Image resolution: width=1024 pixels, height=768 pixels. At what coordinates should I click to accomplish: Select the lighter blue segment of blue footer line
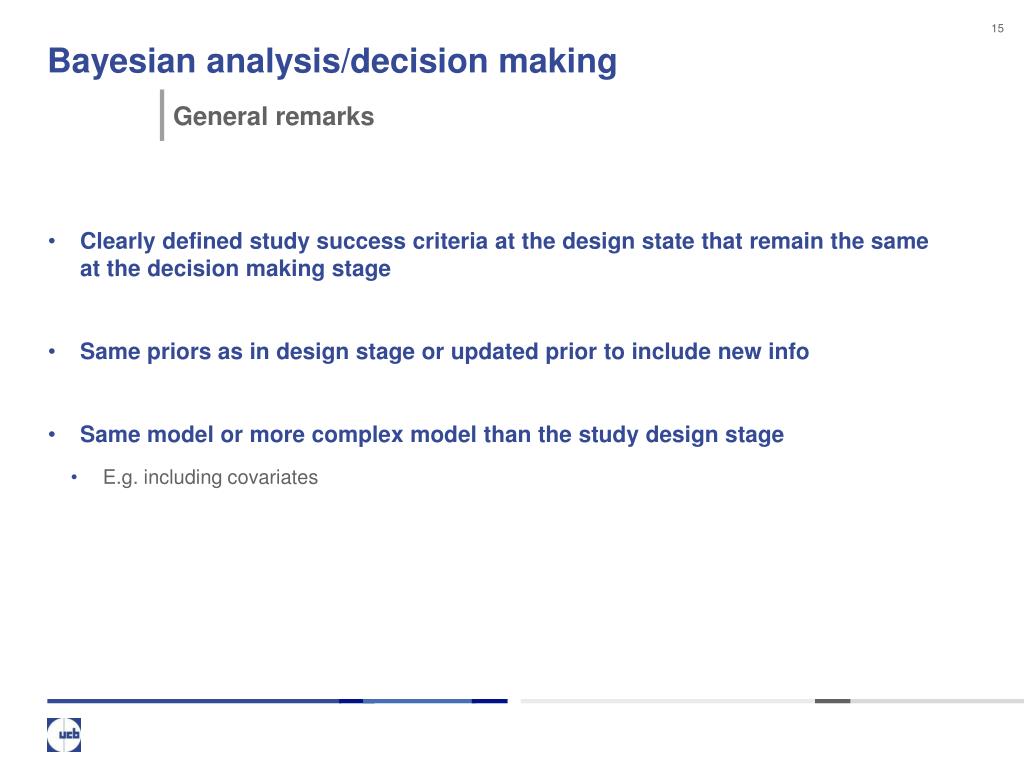417,701
